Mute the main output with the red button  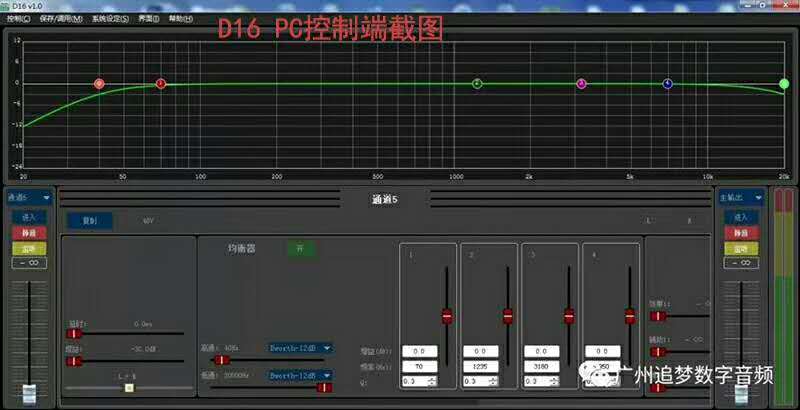pyautogui.click(x=740, y=232)
